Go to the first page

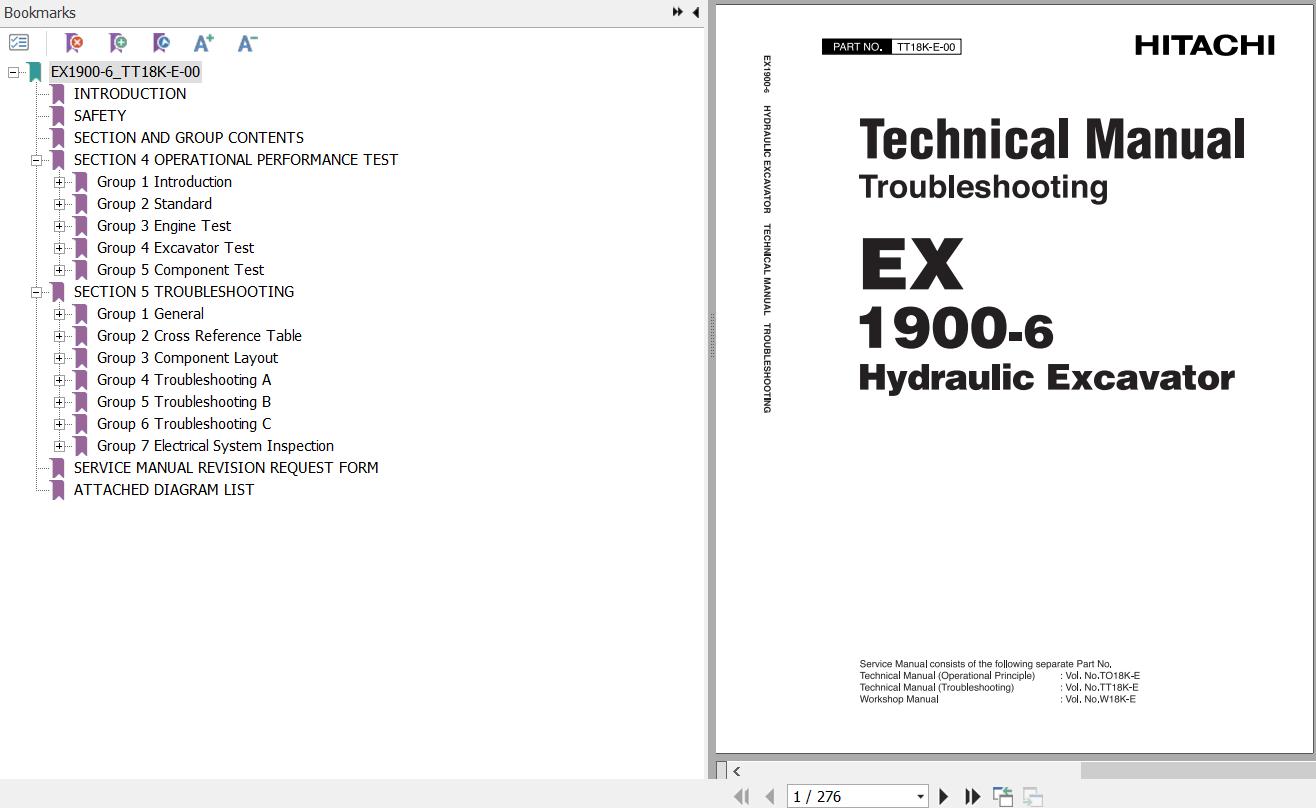coord(741,796)
